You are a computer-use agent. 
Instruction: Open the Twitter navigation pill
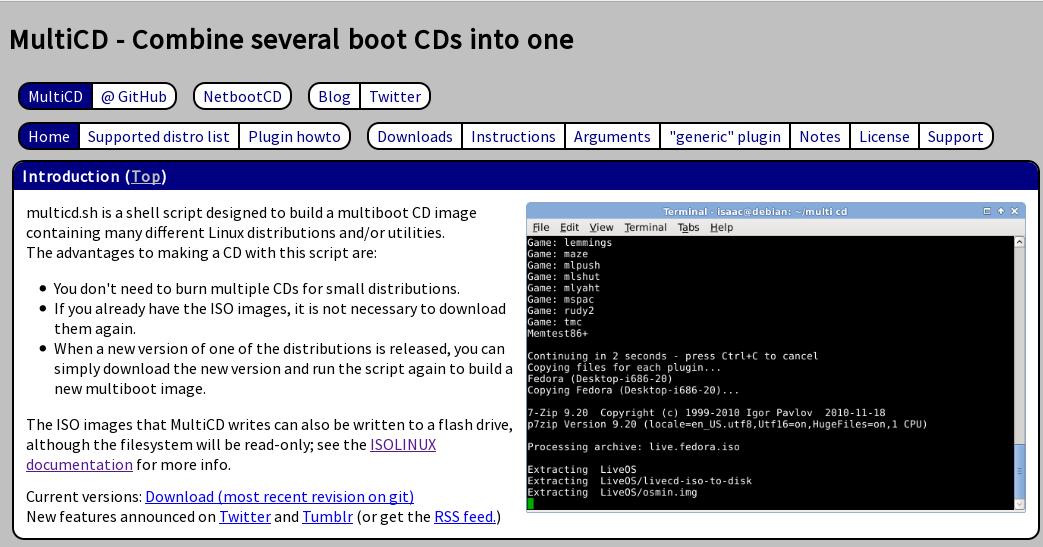pyautogui.click(x=395, y=96)
